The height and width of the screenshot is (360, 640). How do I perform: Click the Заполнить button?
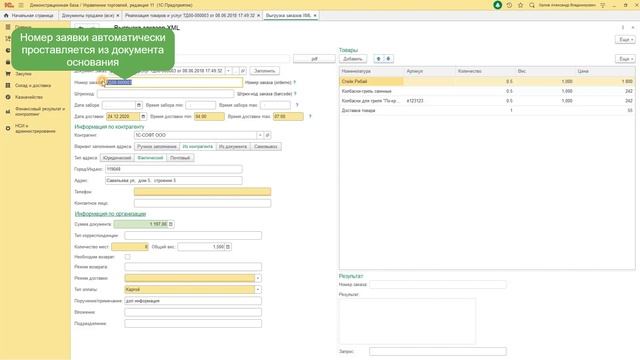pos(264,71)
